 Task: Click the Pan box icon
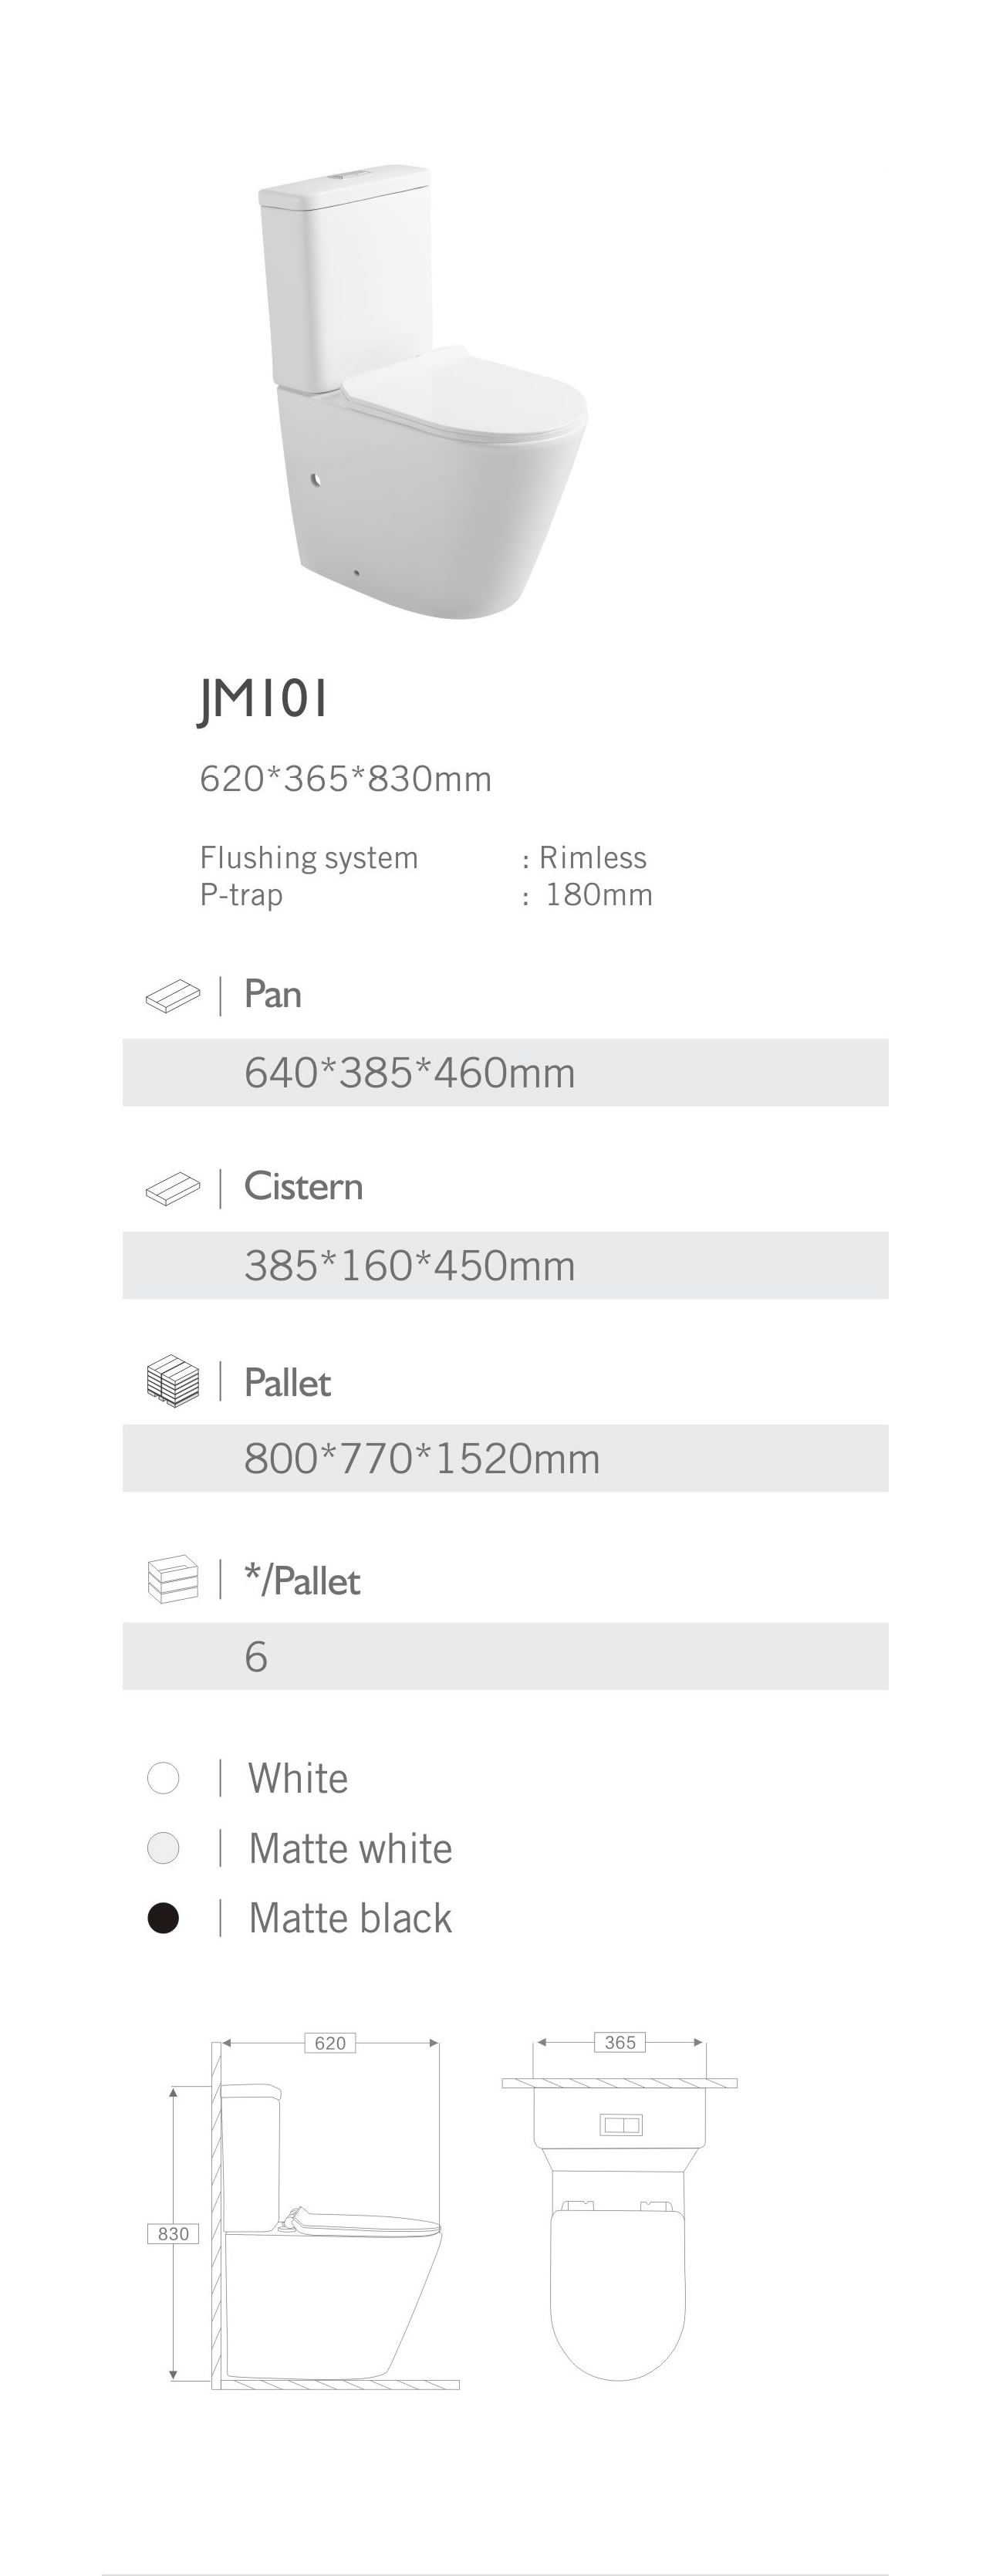172,996
